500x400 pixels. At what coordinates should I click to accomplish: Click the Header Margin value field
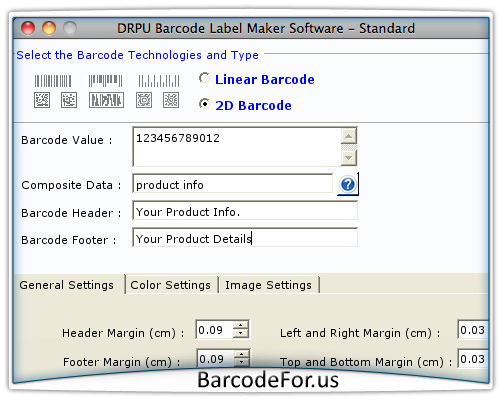(x=215, y=330)
